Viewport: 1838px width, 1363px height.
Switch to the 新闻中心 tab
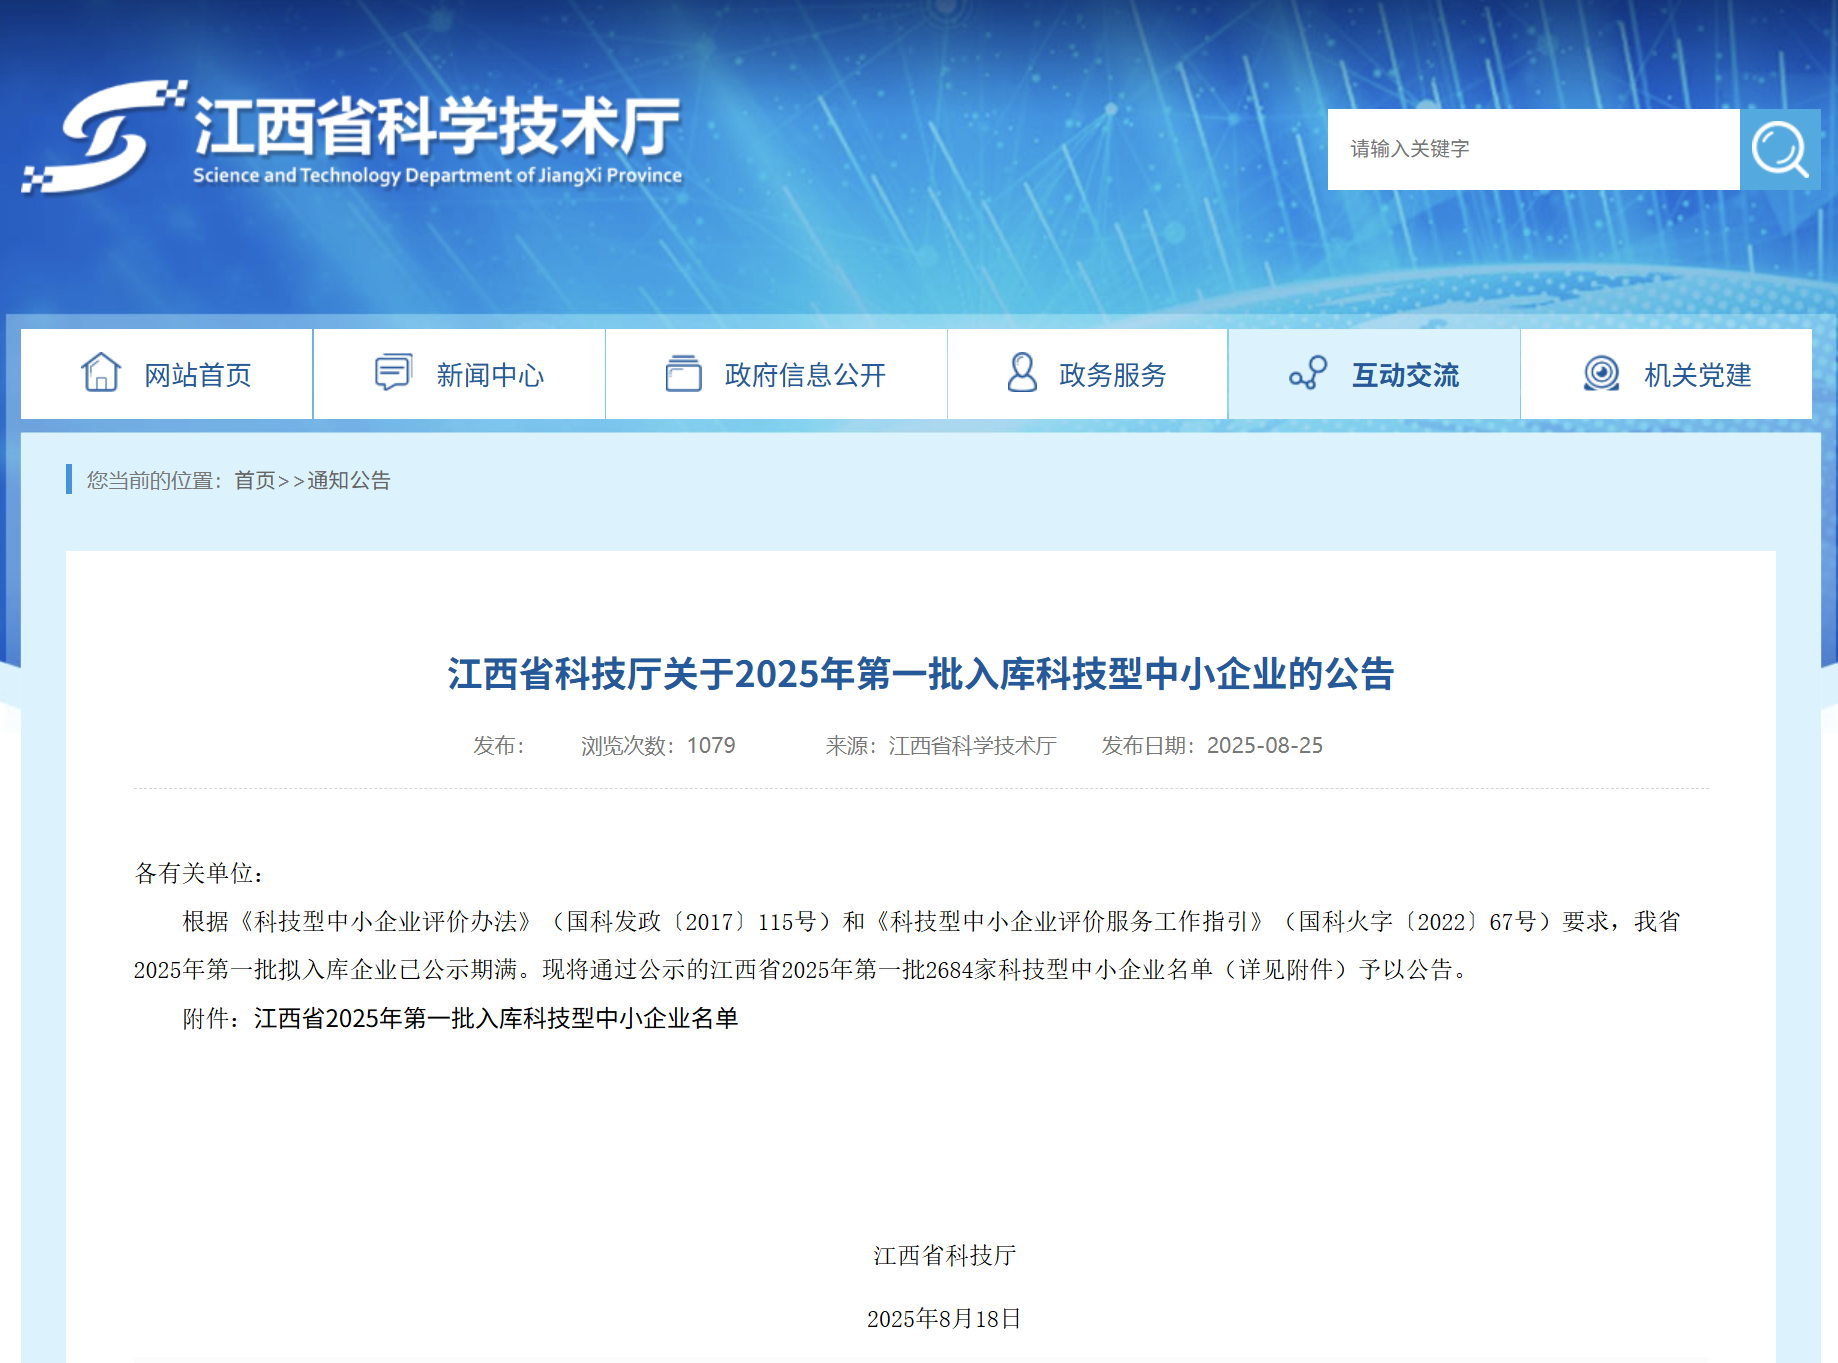point(490,373)
